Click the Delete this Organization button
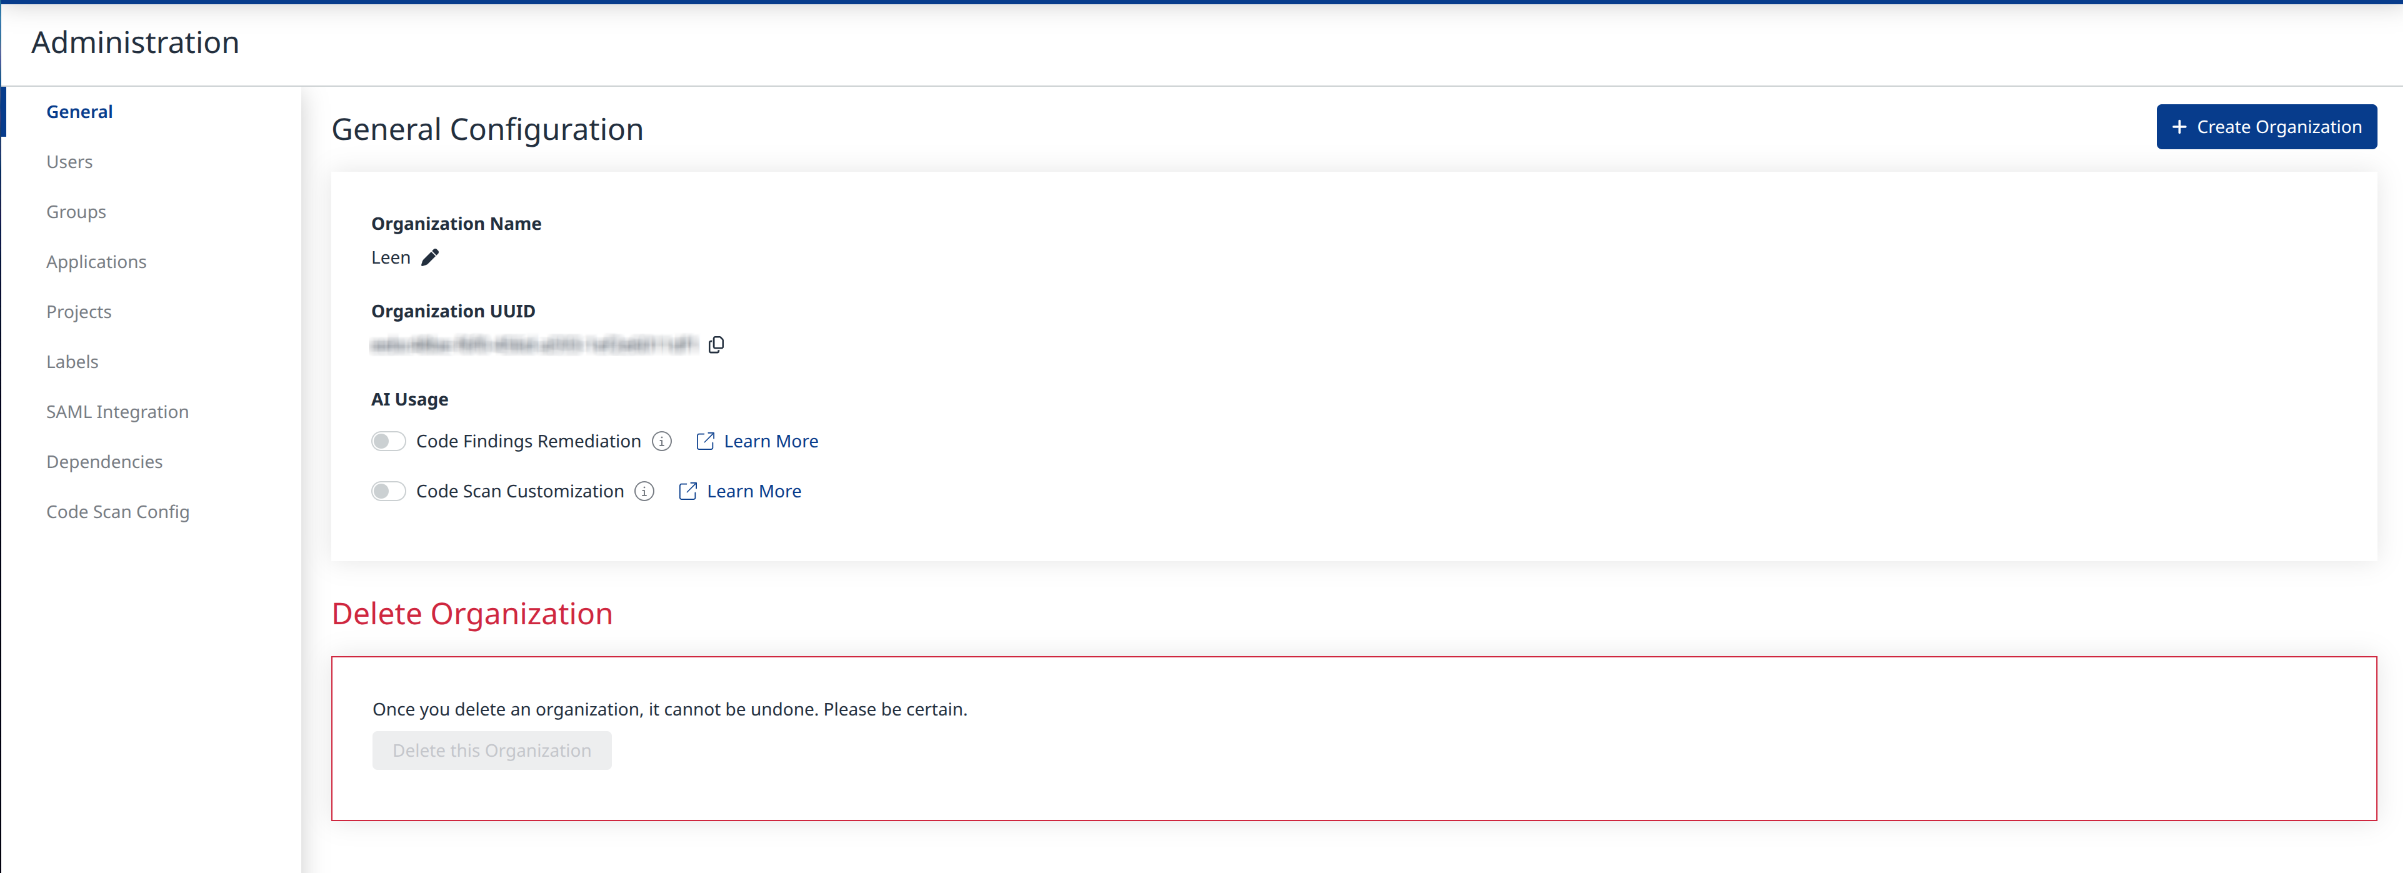The height and width of the screenshot is (873, 2403). click(x=492, y=750)
